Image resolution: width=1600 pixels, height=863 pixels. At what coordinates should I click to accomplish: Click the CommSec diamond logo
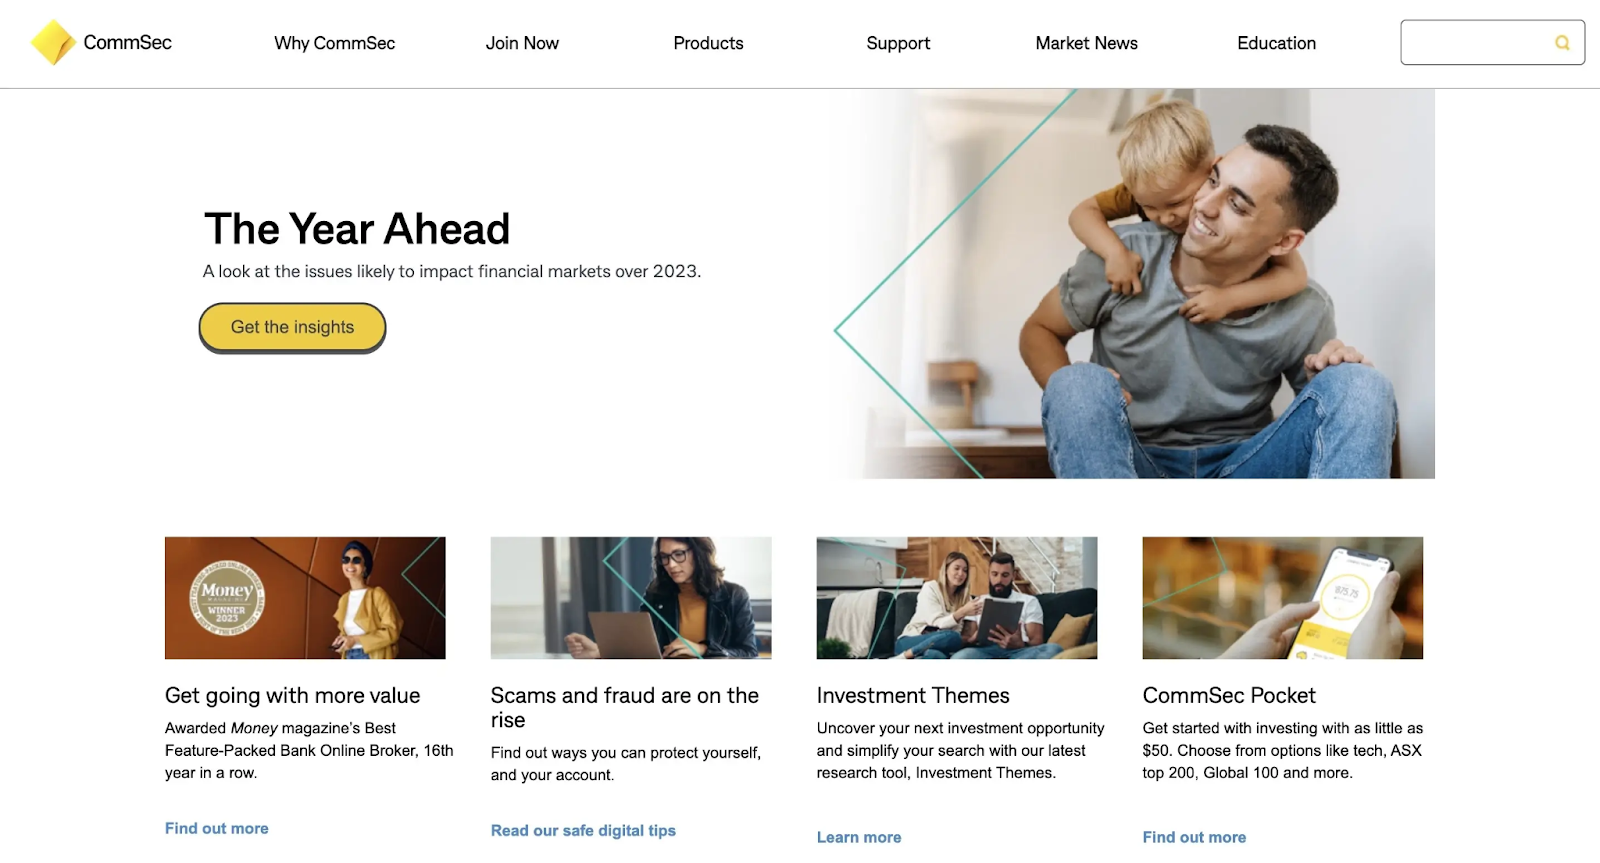coord(53,43)
